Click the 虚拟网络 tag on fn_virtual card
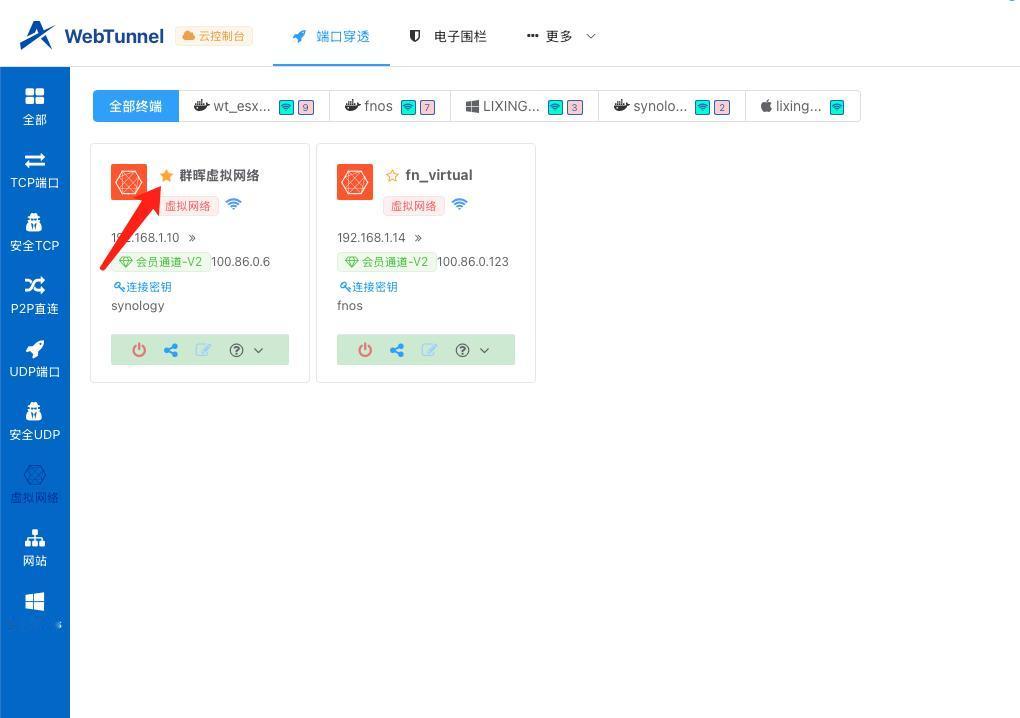1020x718 pixels. point(413,206)
